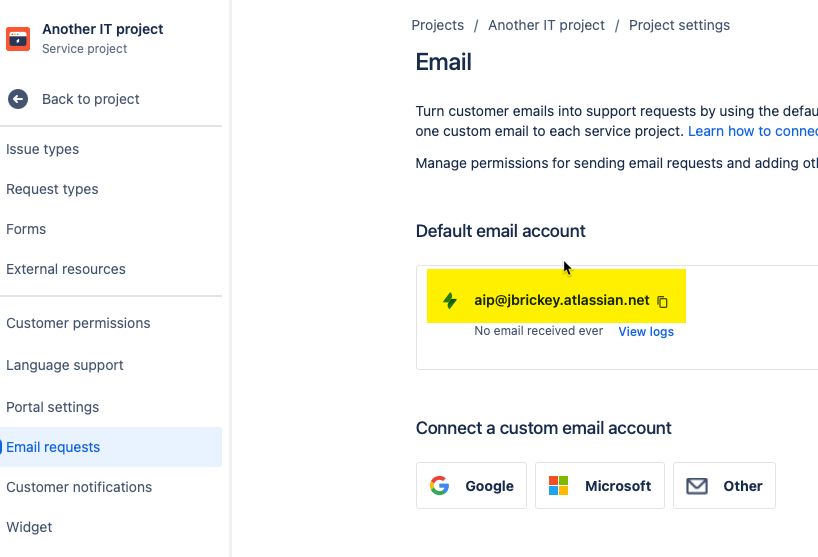Click the envelope icon for Other
This screenshot has height=557, width=818.
pyautogui.click(x=696, y=486)
